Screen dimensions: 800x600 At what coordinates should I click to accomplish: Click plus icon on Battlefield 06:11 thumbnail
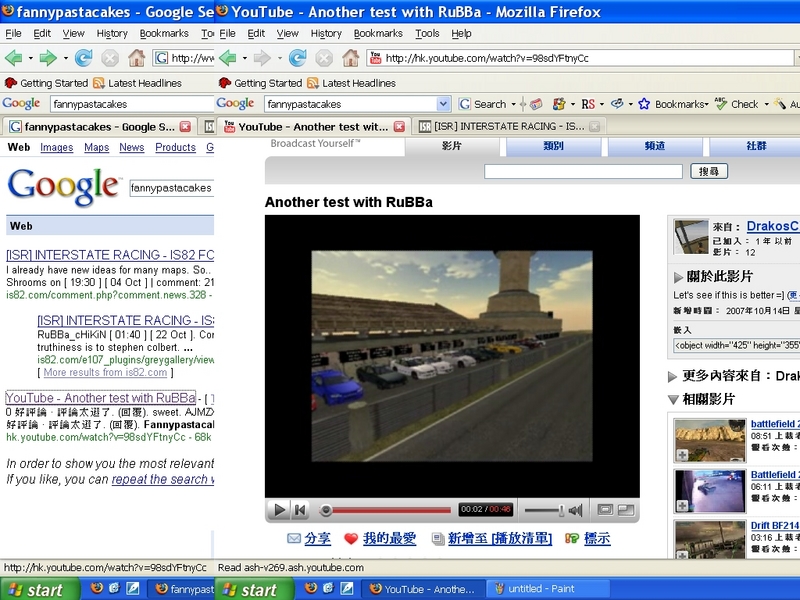pyautogui.click(x=682, y=506)
